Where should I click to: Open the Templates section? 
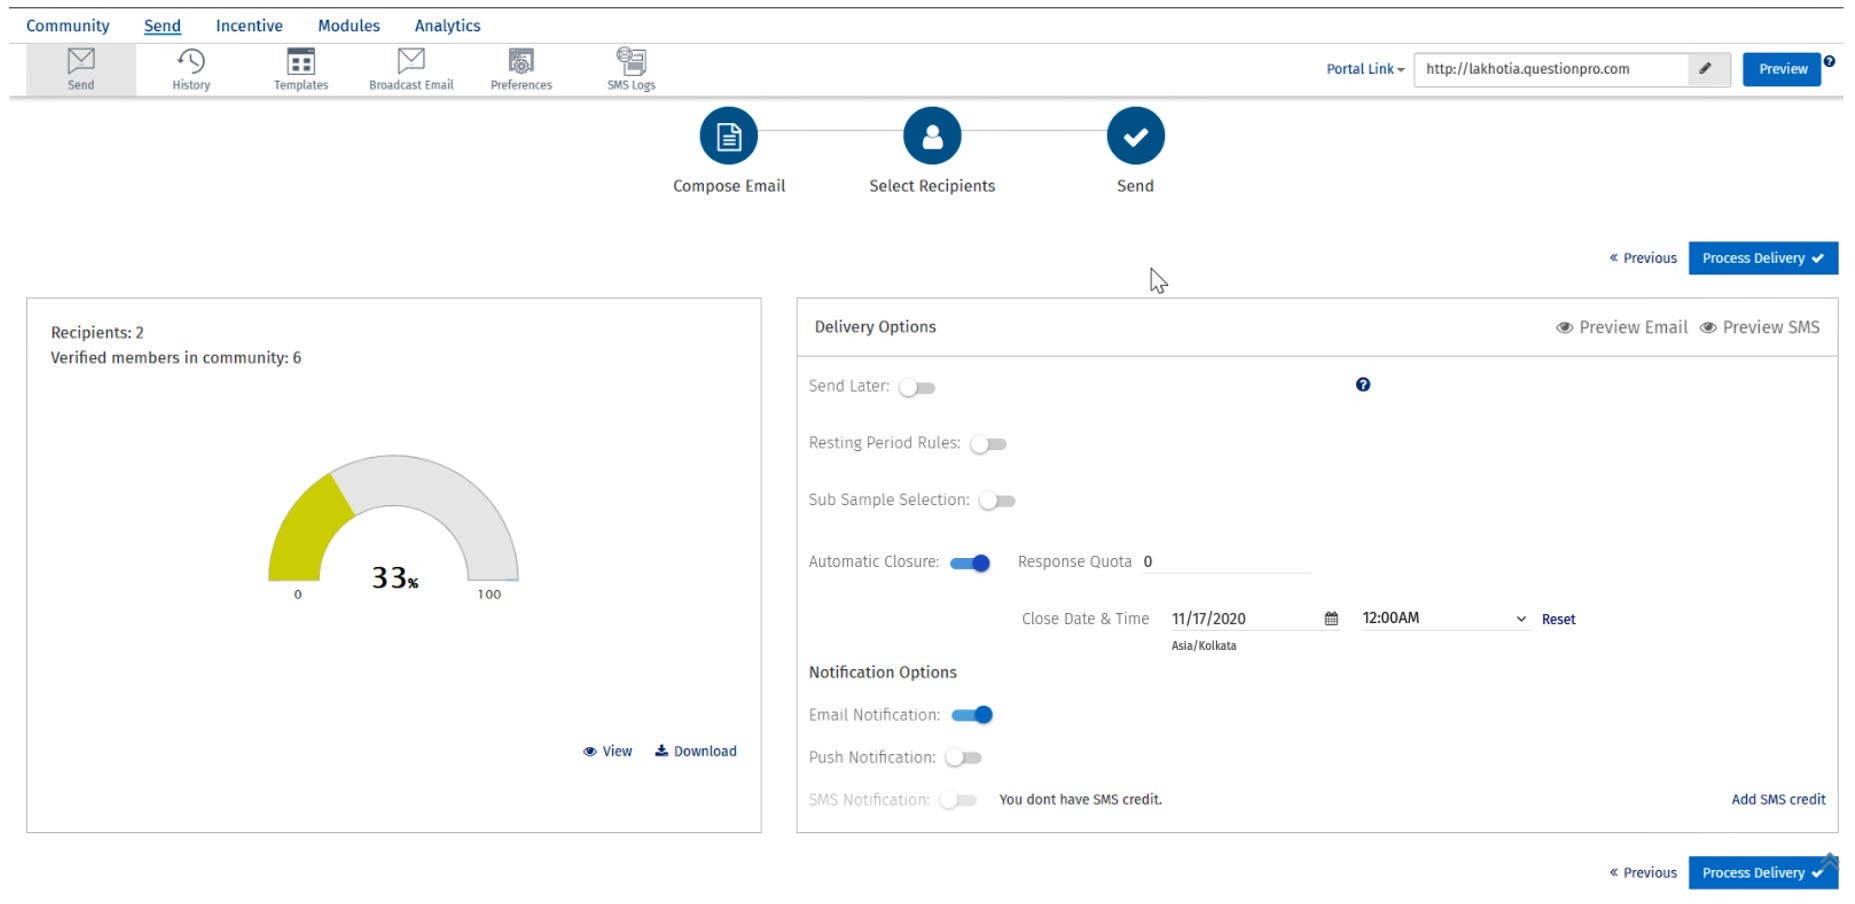click(x=299, y=68)
